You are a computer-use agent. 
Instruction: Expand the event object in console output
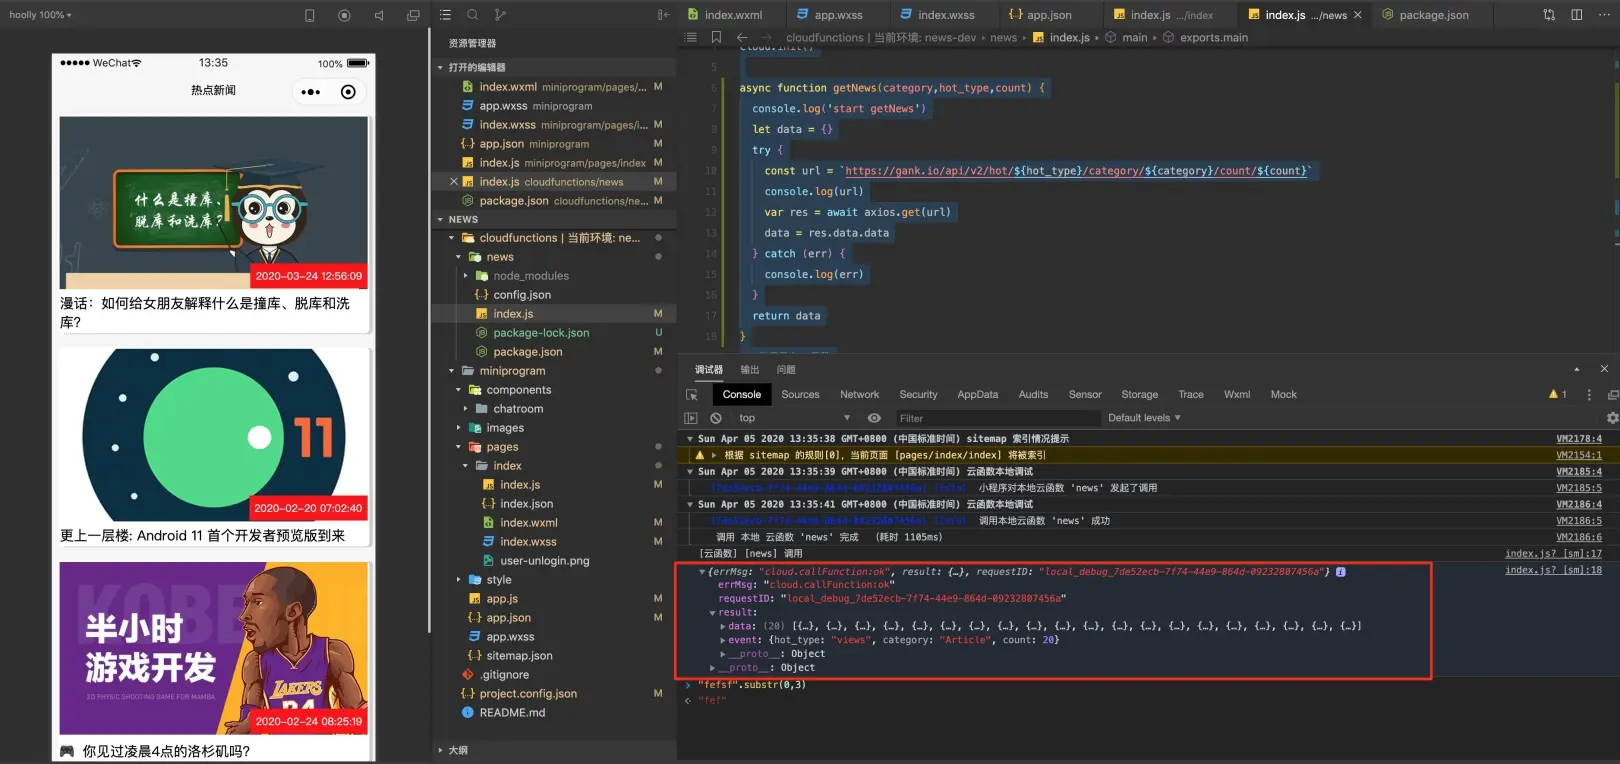[723, 640]
